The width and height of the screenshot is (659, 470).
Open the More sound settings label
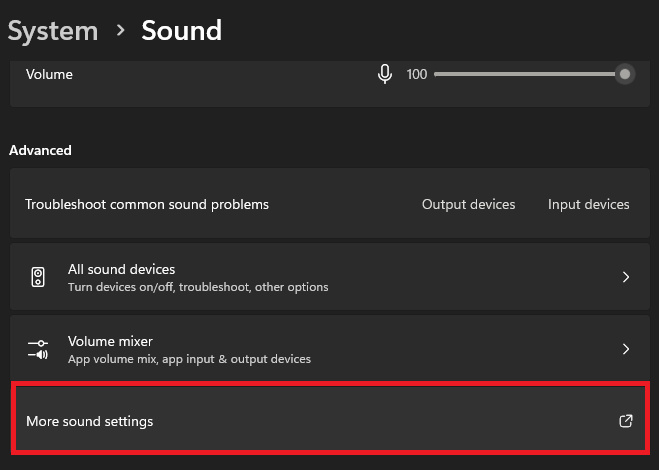point(90,421)
